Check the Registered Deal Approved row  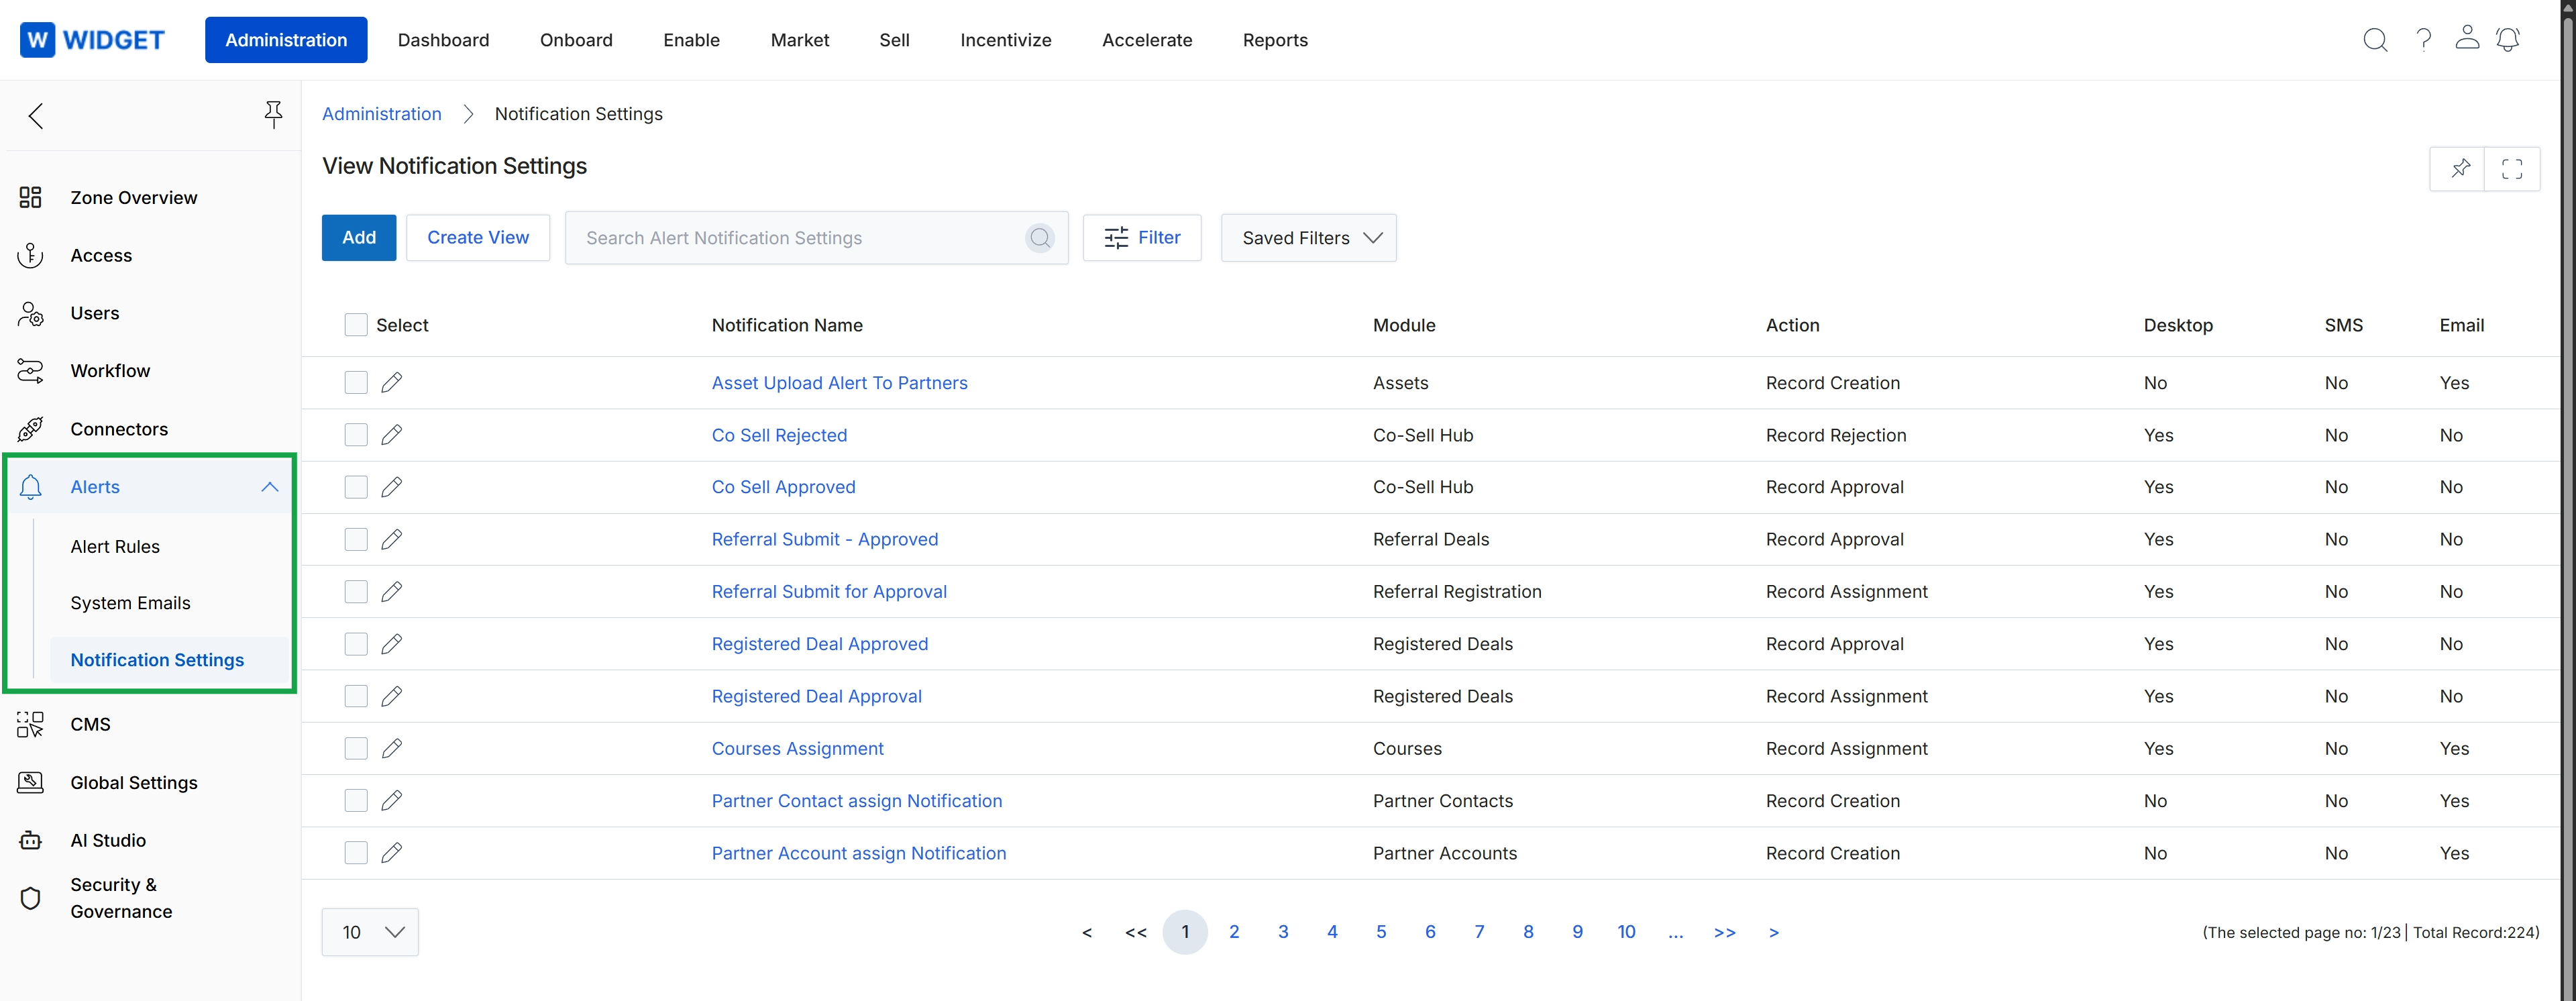[356, 644]
